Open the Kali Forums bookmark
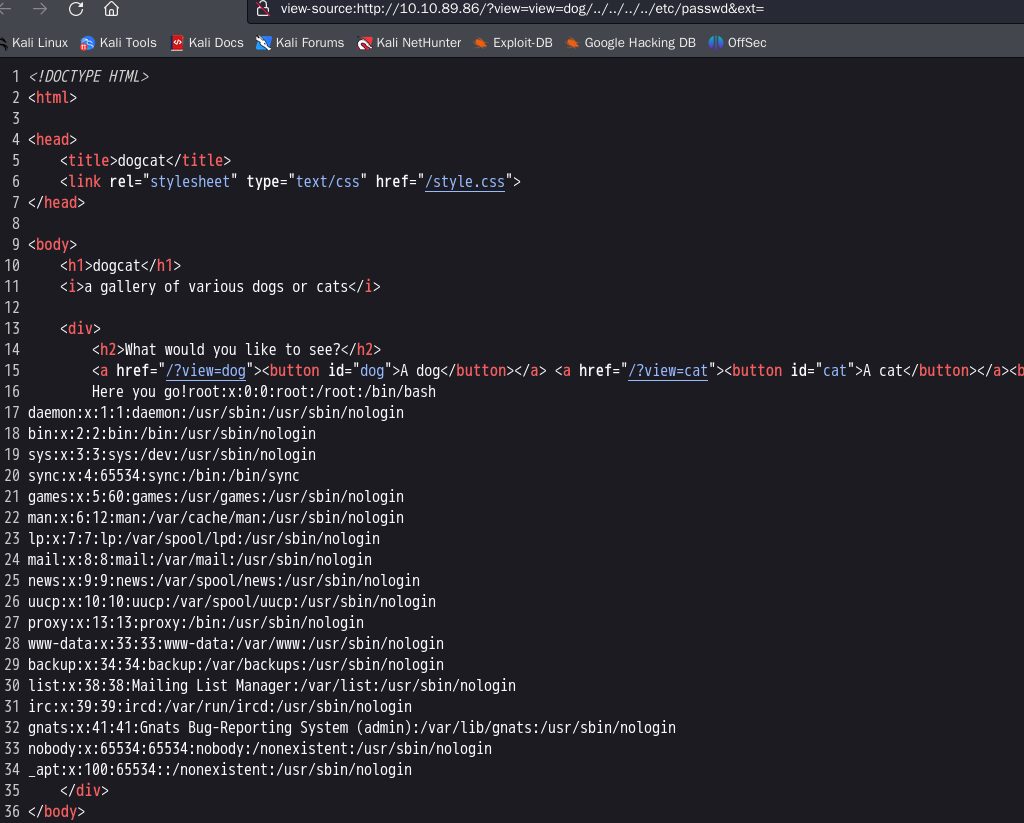 click(300, 42)
